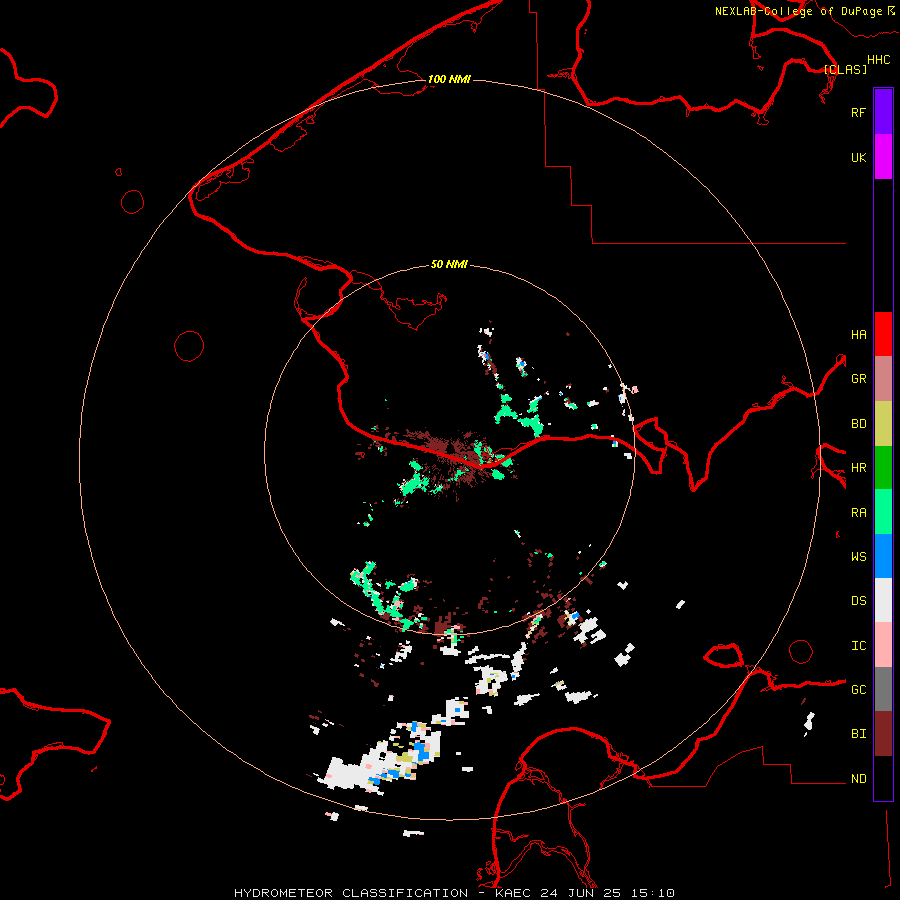Click the [CLAS] unit label
This screenshot has width=900, height=900.
click(845, 69)
